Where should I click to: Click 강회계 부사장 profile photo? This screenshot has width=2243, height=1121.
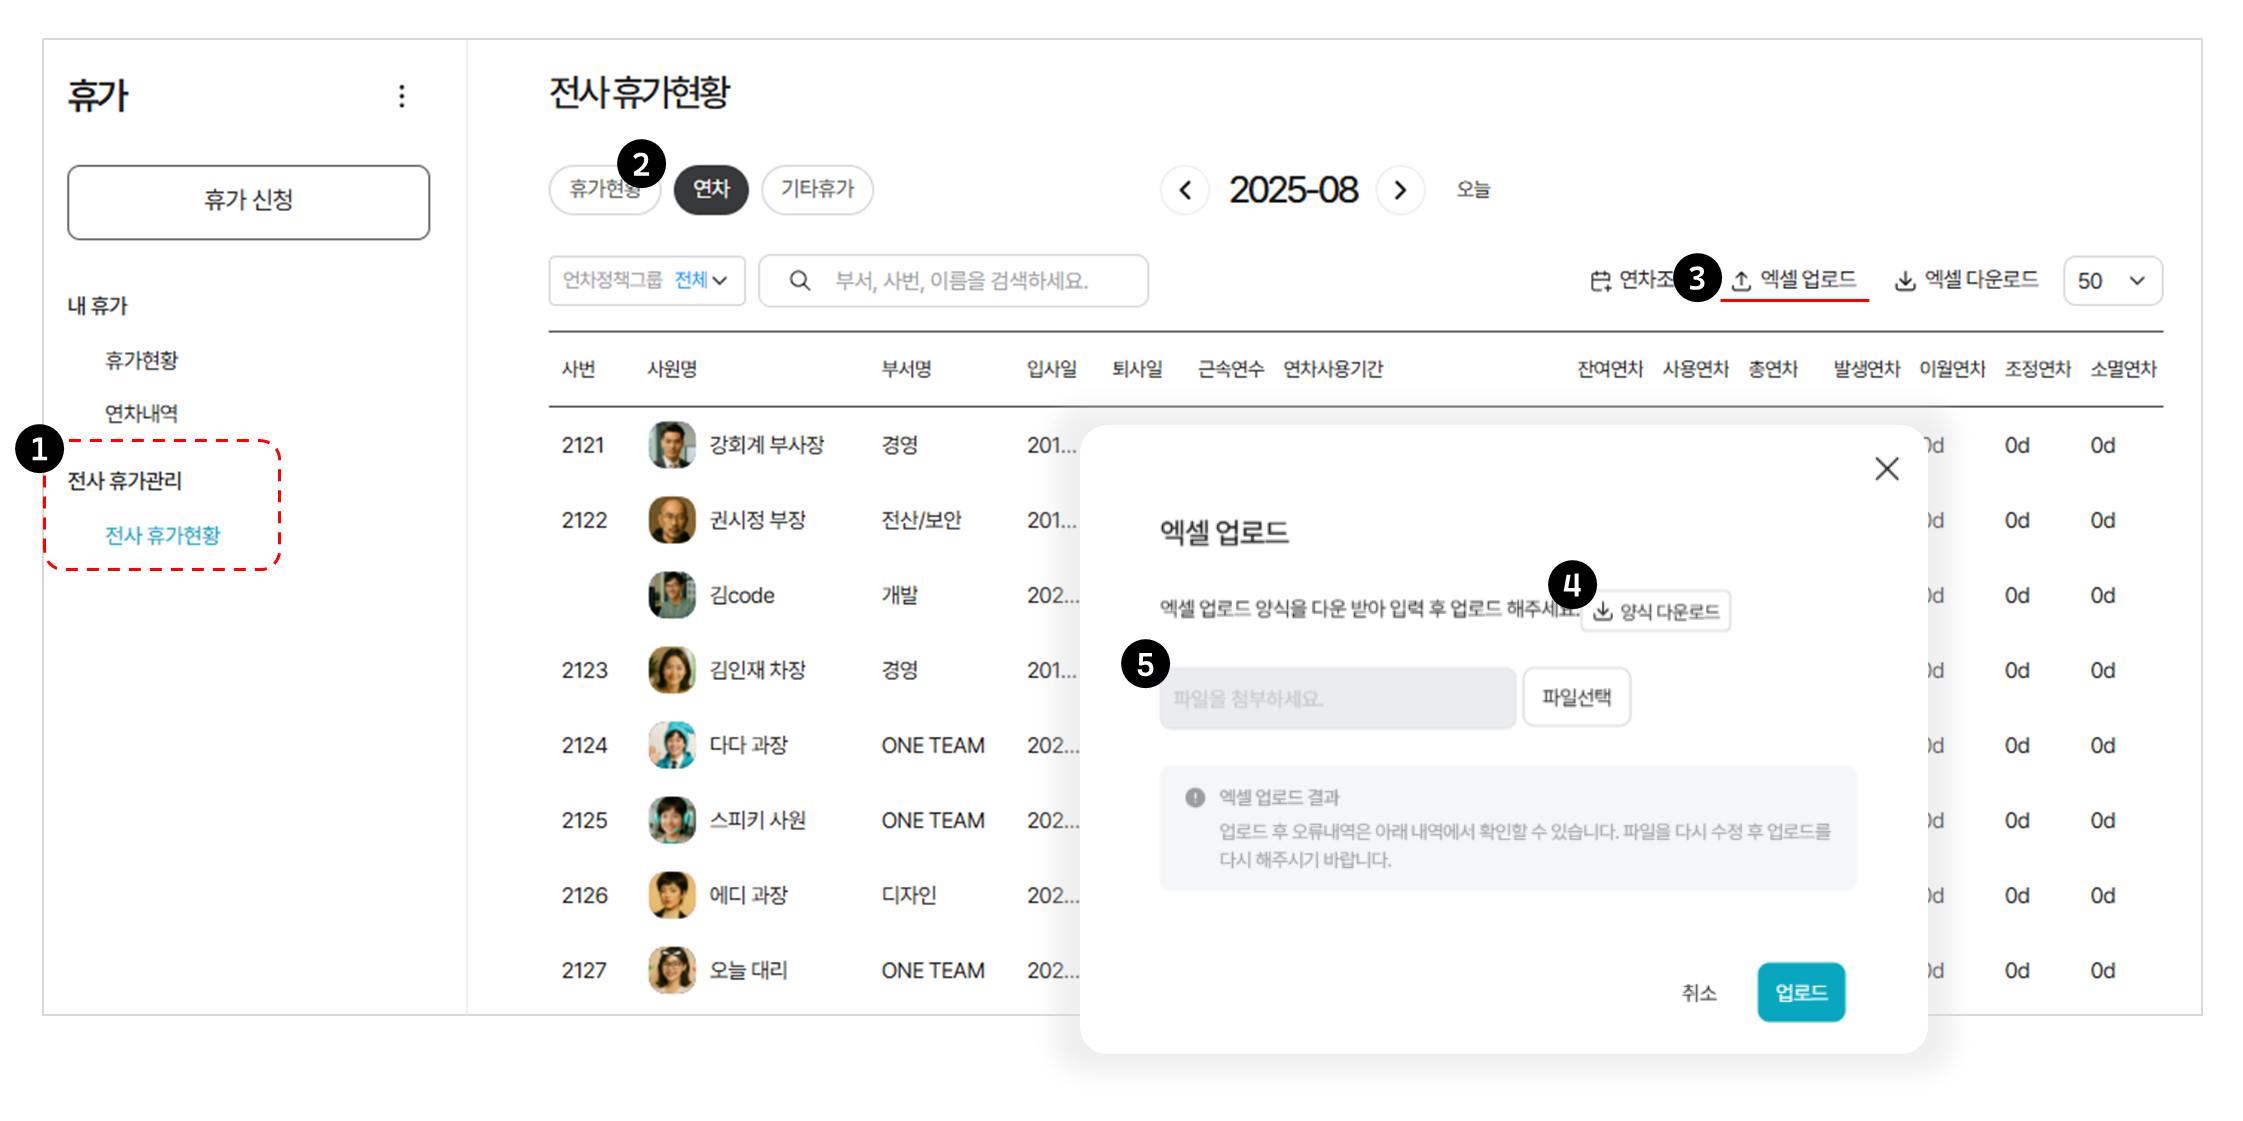click(x=671, y=445)
